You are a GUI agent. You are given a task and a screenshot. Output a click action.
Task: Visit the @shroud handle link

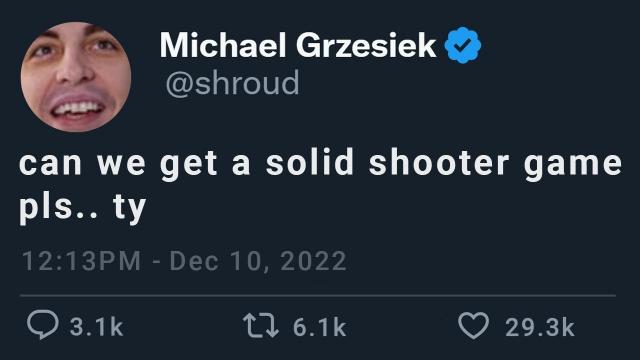[232, 83]
